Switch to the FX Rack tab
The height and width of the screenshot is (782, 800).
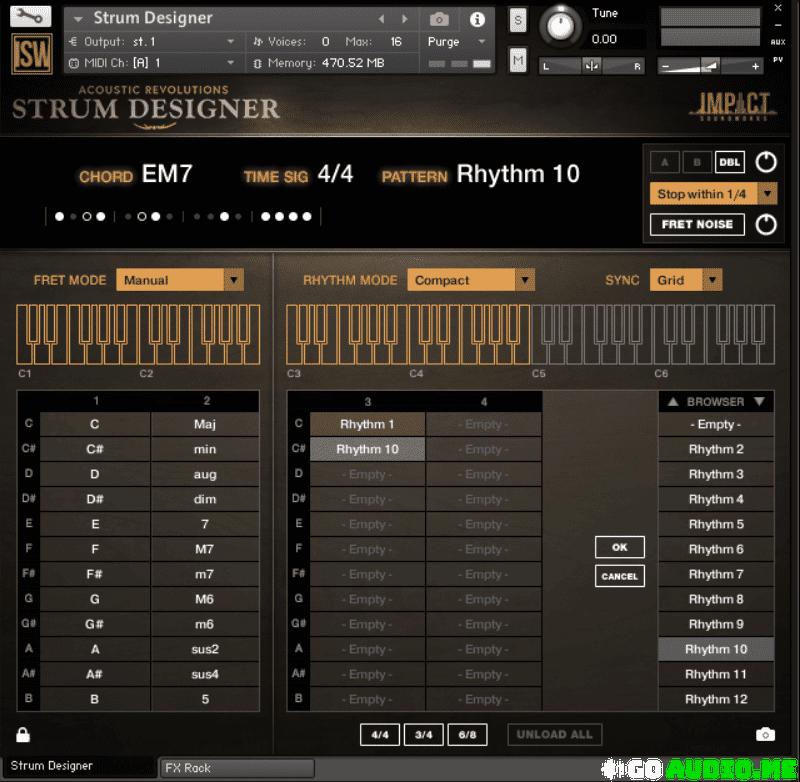pos(189,768)
